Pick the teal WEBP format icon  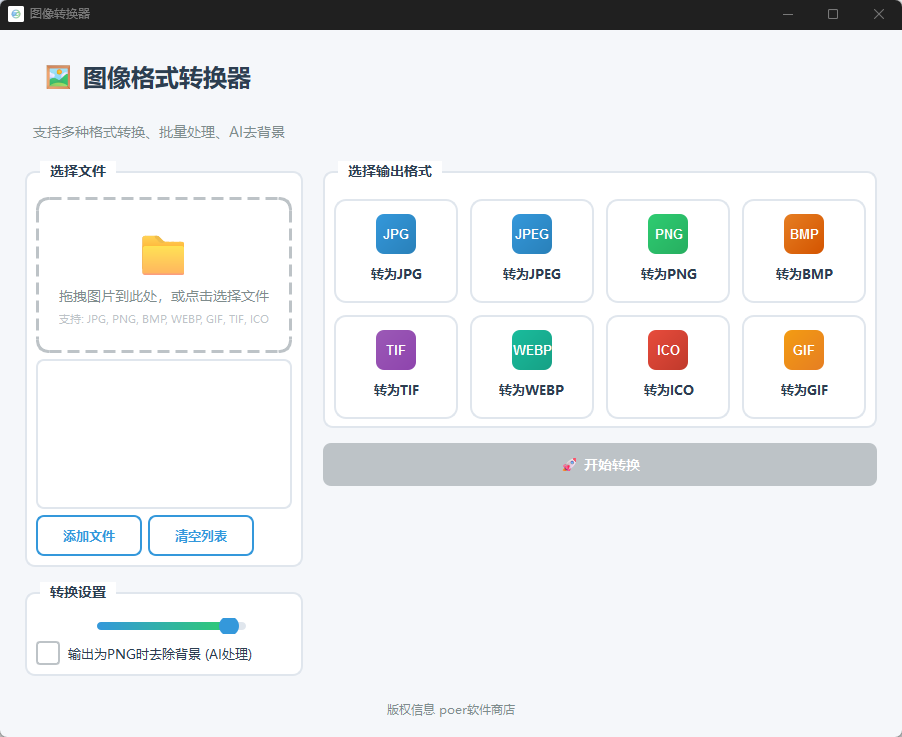coord(532,350)
